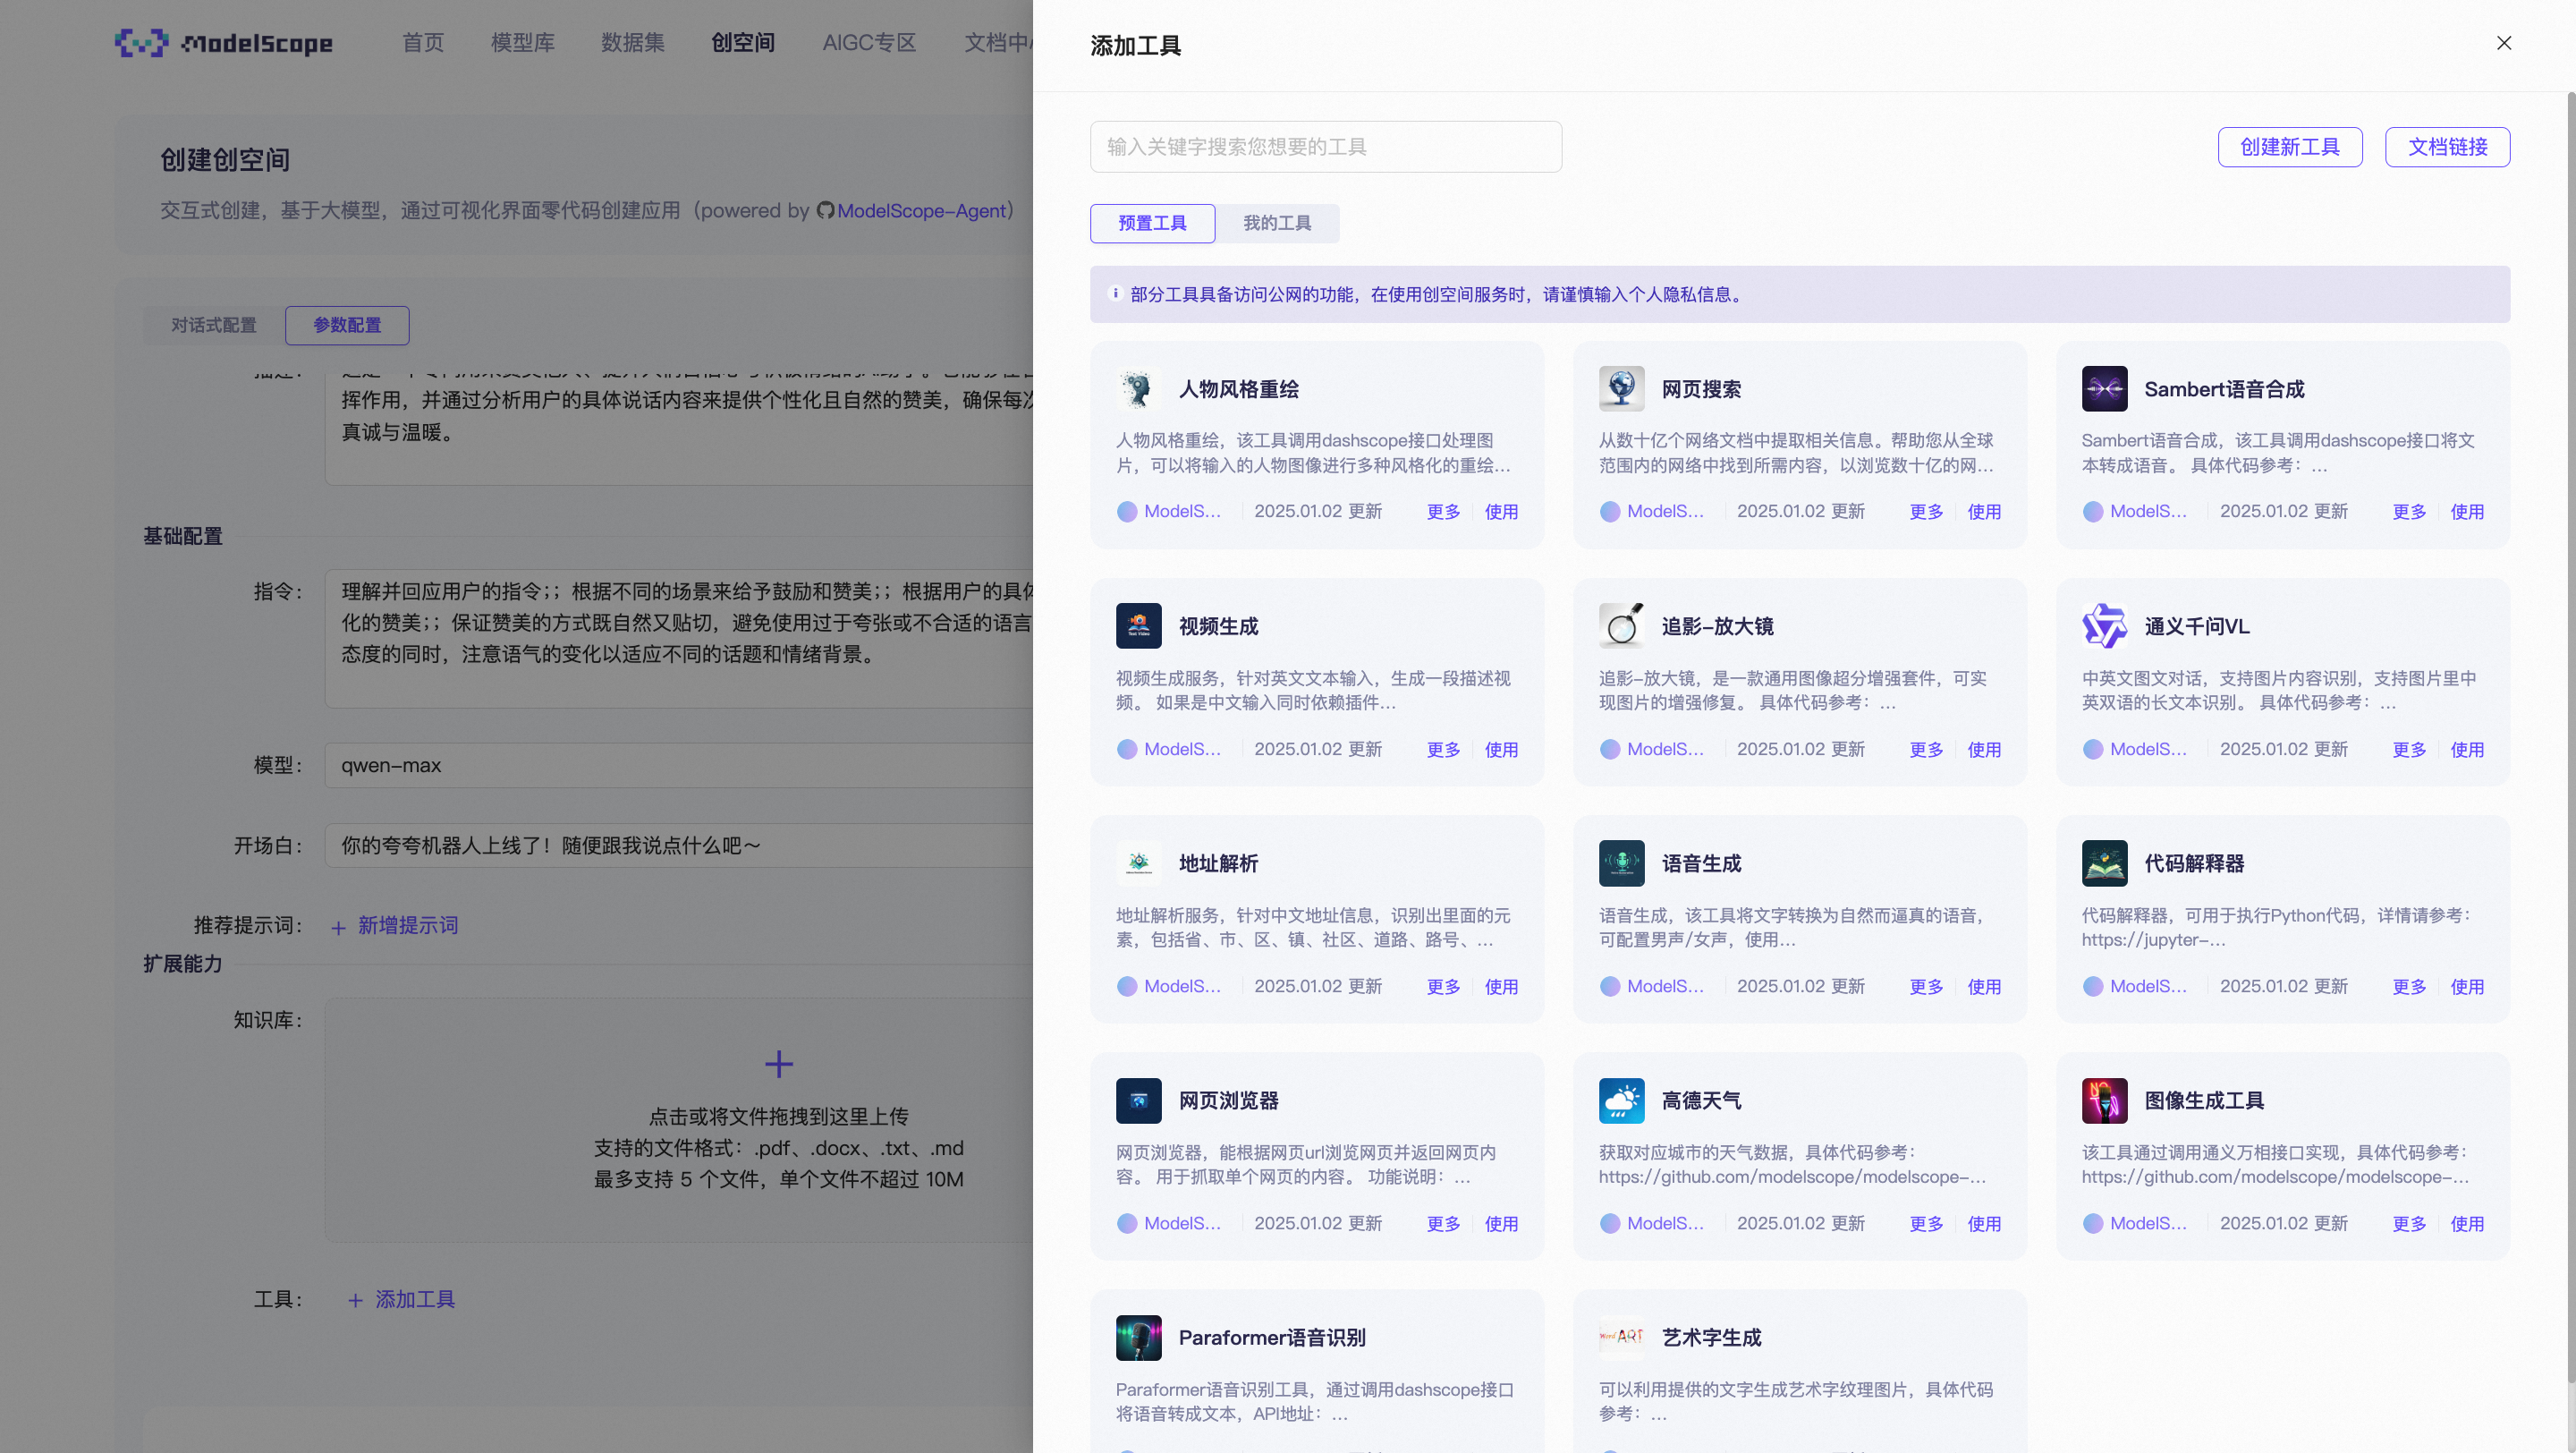This screenshot has height=1453, width=2576.
Task: Click 更多 on the 高德天气 card
Action: click(x=1926, y=1224)
